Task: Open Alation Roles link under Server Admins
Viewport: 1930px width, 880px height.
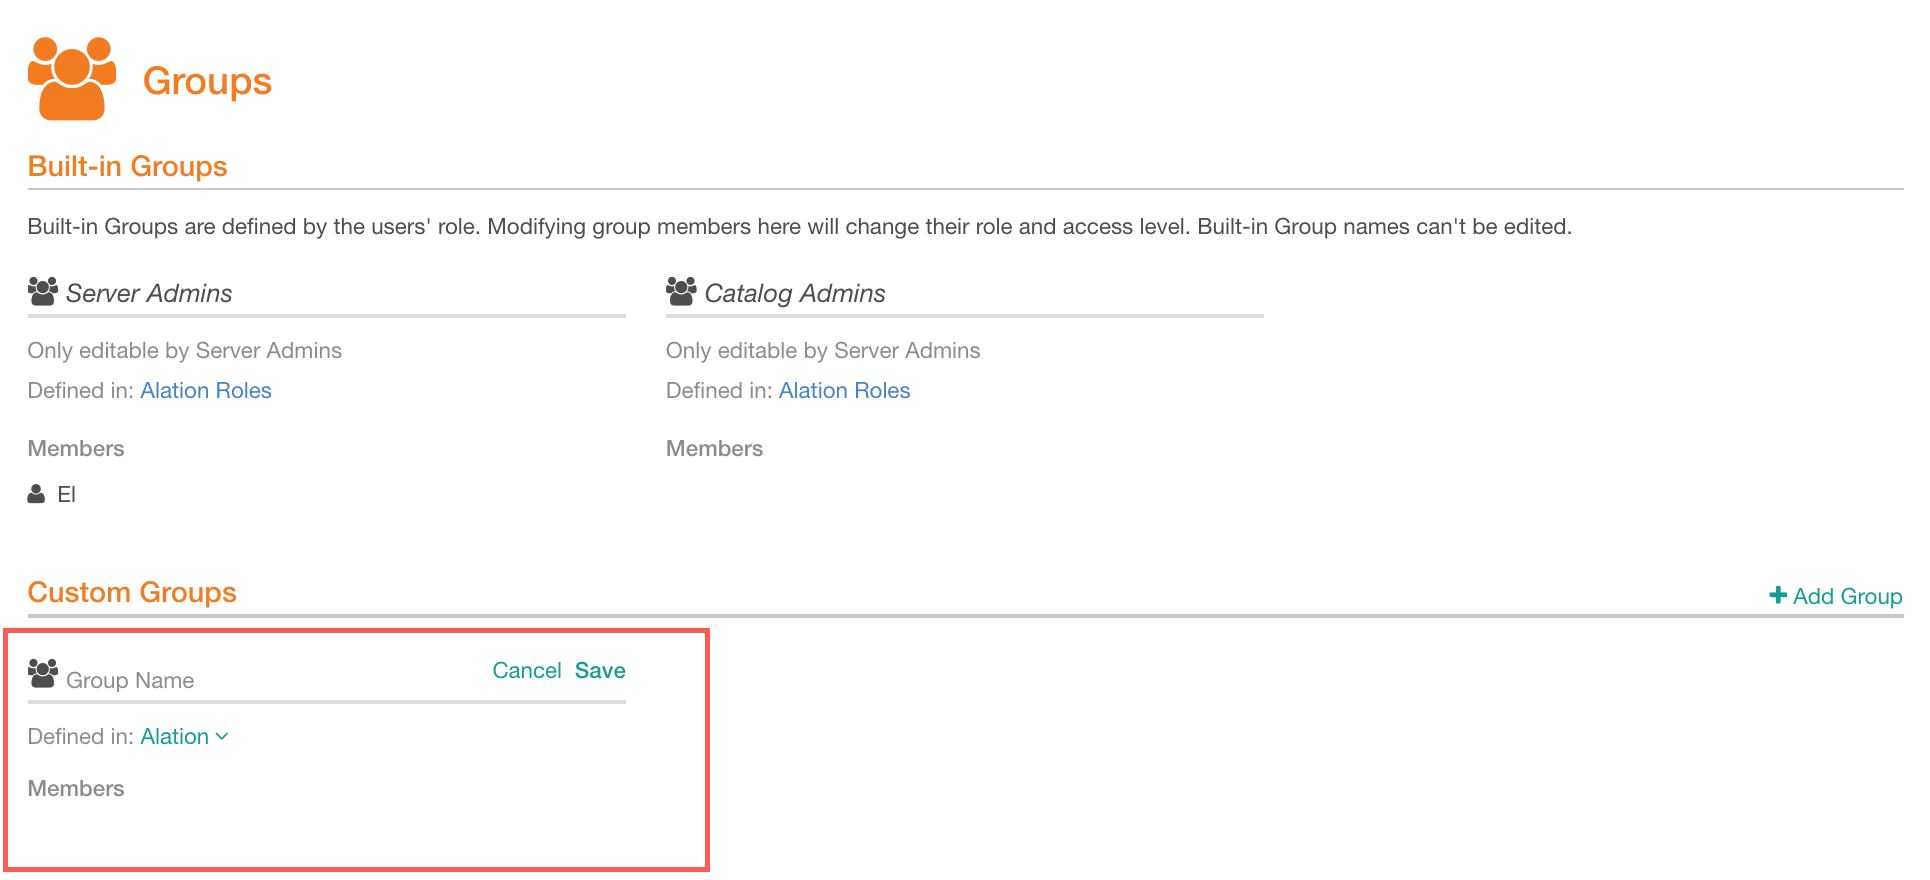Action: [x=206, y=390]
